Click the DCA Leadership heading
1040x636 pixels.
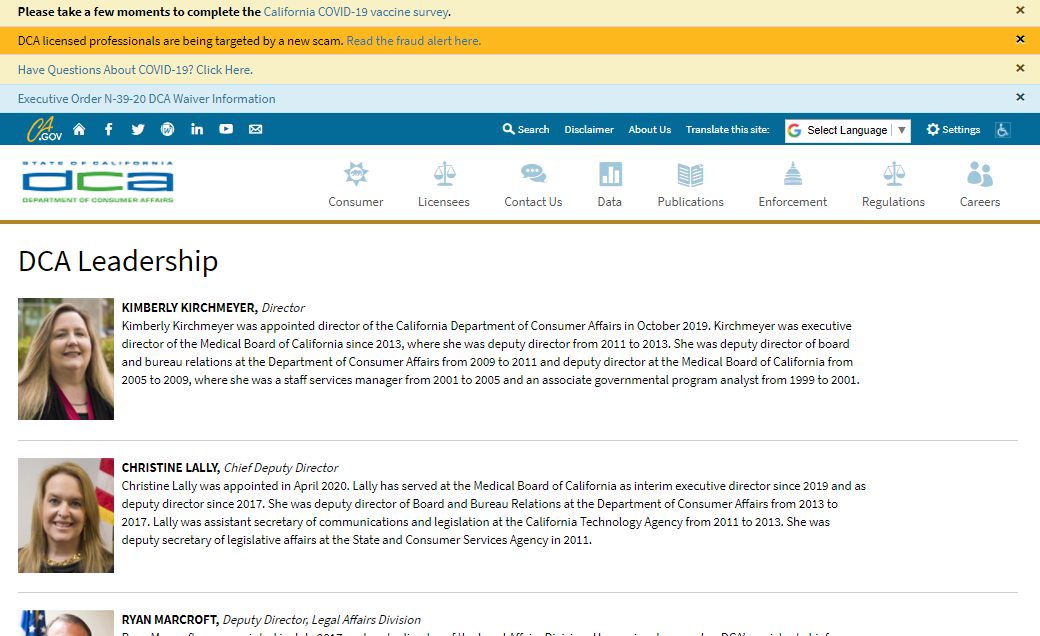pos(118,261)
